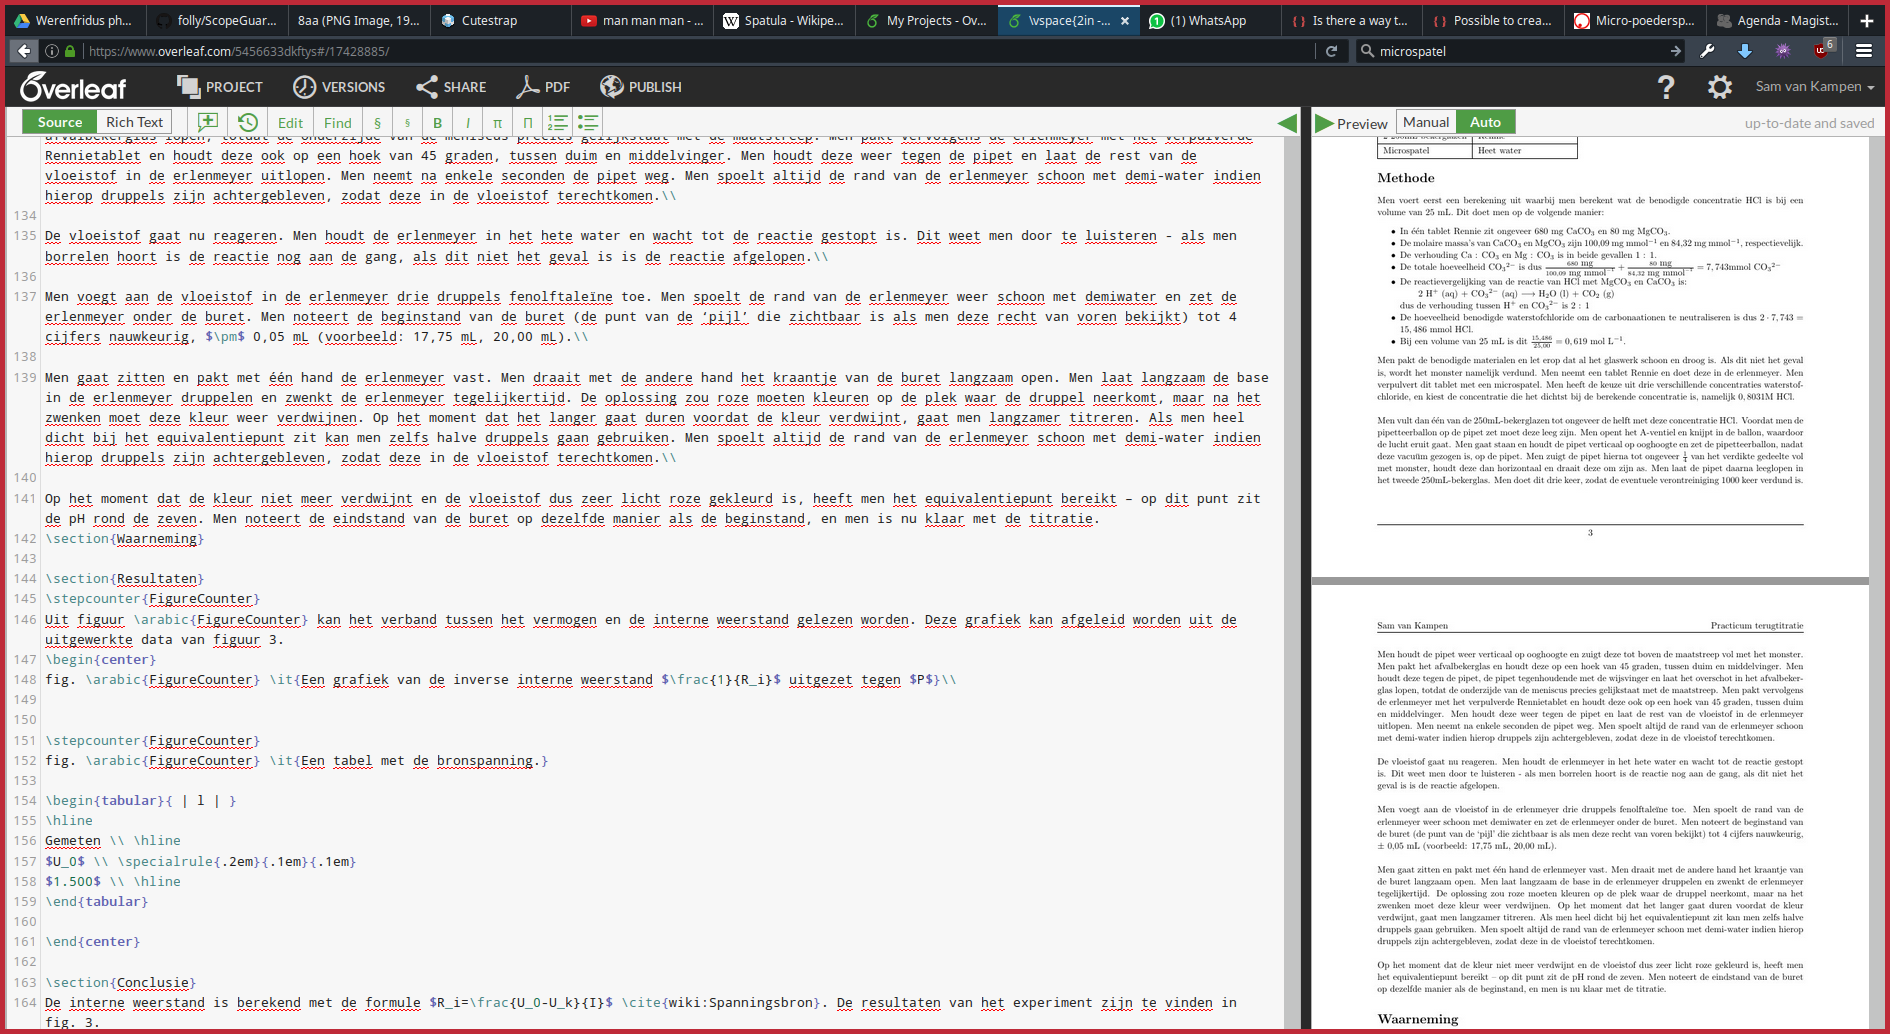
Task: Click the PUBLISH button
Action: 640,87
